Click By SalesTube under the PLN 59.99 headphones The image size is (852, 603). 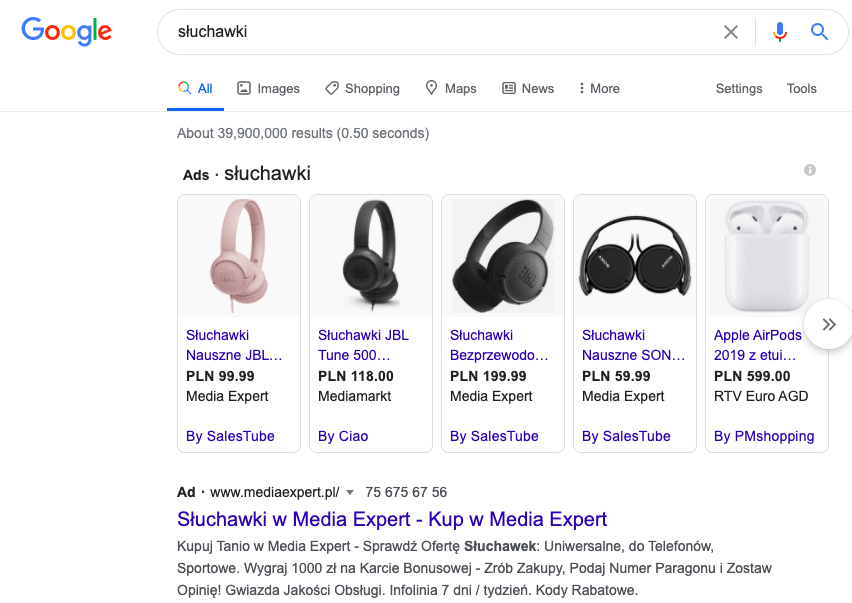pyautogui.click(x=627, y=436)
